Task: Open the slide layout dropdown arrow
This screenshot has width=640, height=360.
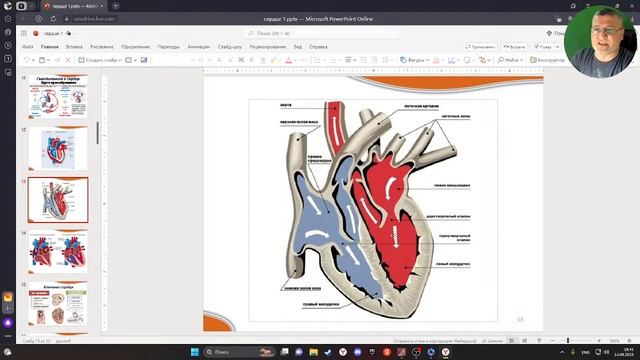Action: (135, 60)
